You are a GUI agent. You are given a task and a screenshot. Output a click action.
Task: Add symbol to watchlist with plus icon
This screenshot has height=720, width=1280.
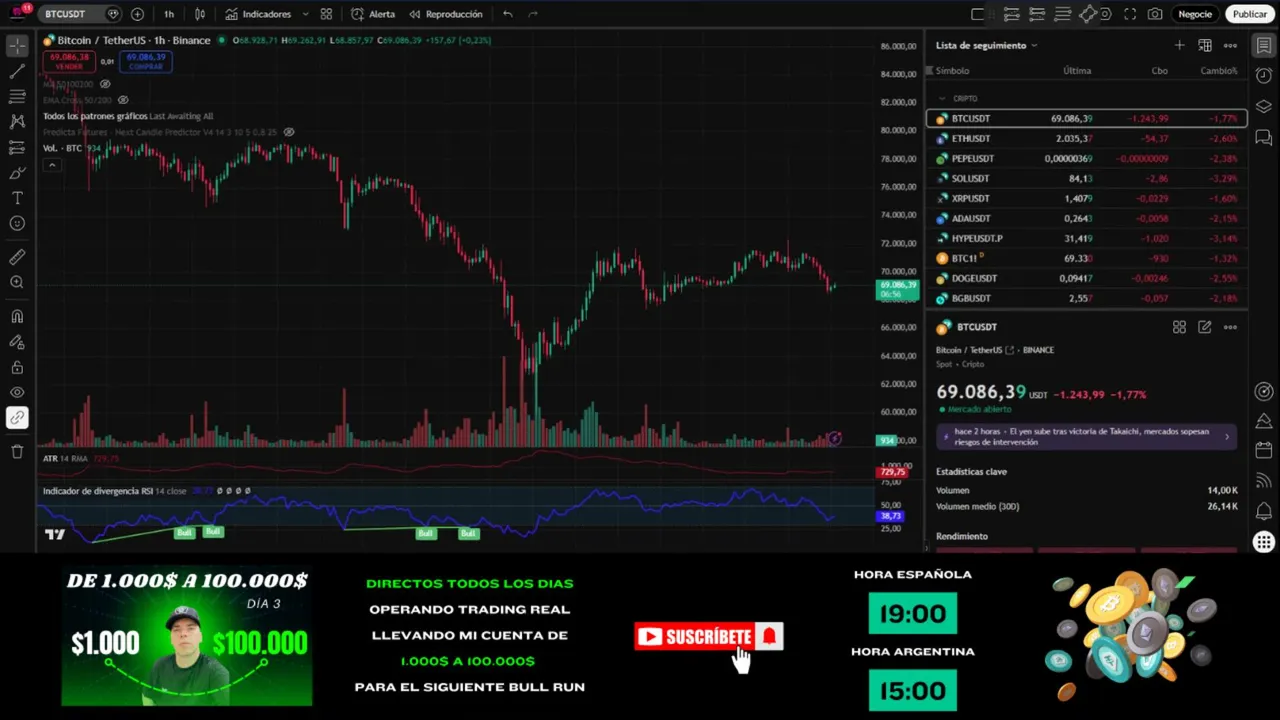tap(1179, 45)
